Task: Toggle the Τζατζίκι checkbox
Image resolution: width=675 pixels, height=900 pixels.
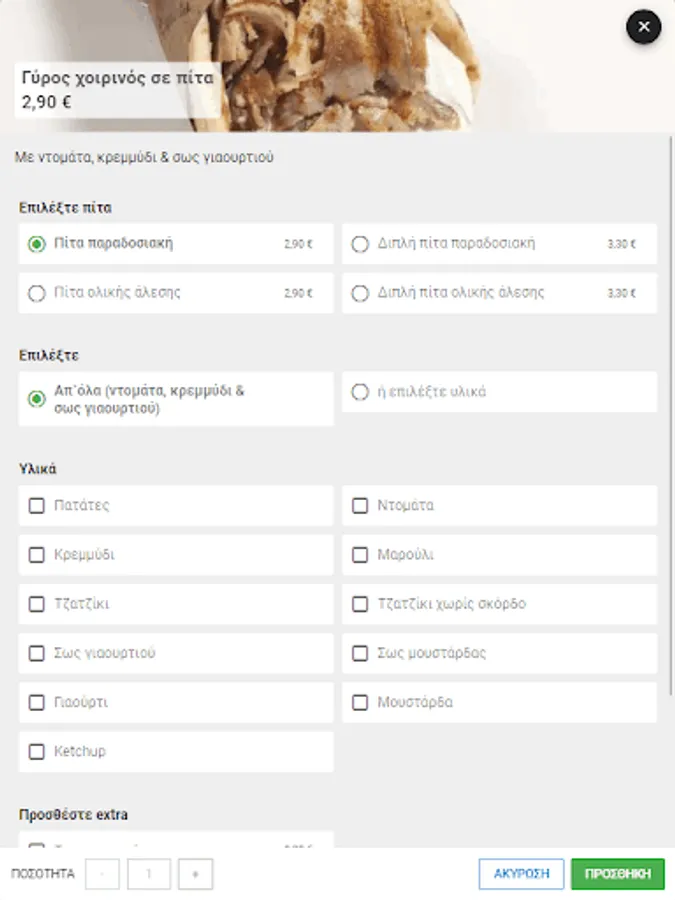Action: [x=37, y=604]
